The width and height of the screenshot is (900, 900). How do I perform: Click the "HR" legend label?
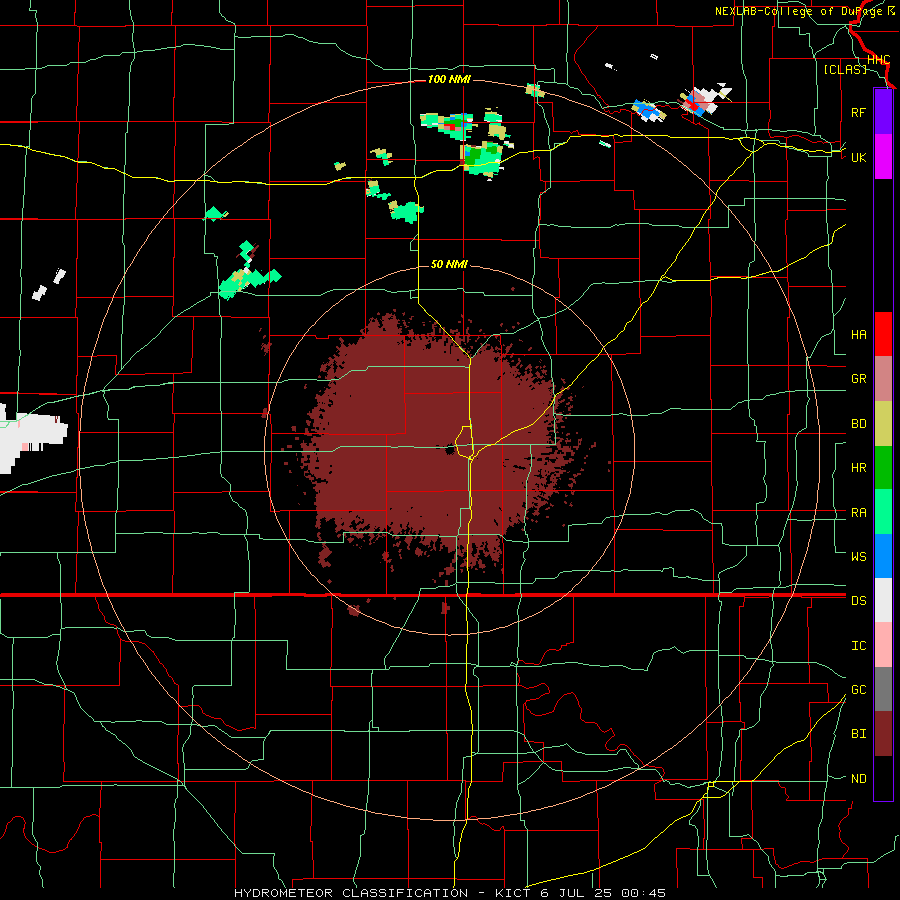coord(858,468)
